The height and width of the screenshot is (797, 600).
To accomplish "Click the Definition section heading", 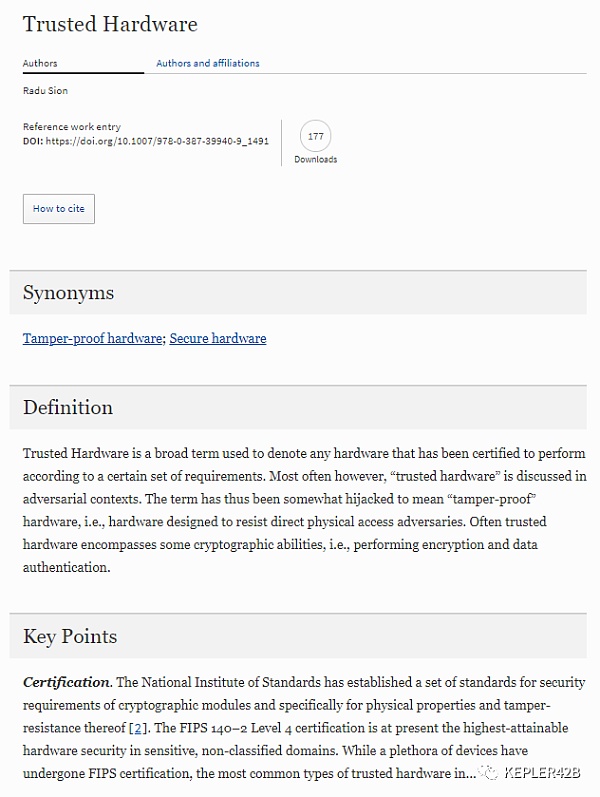I will 68,407.
